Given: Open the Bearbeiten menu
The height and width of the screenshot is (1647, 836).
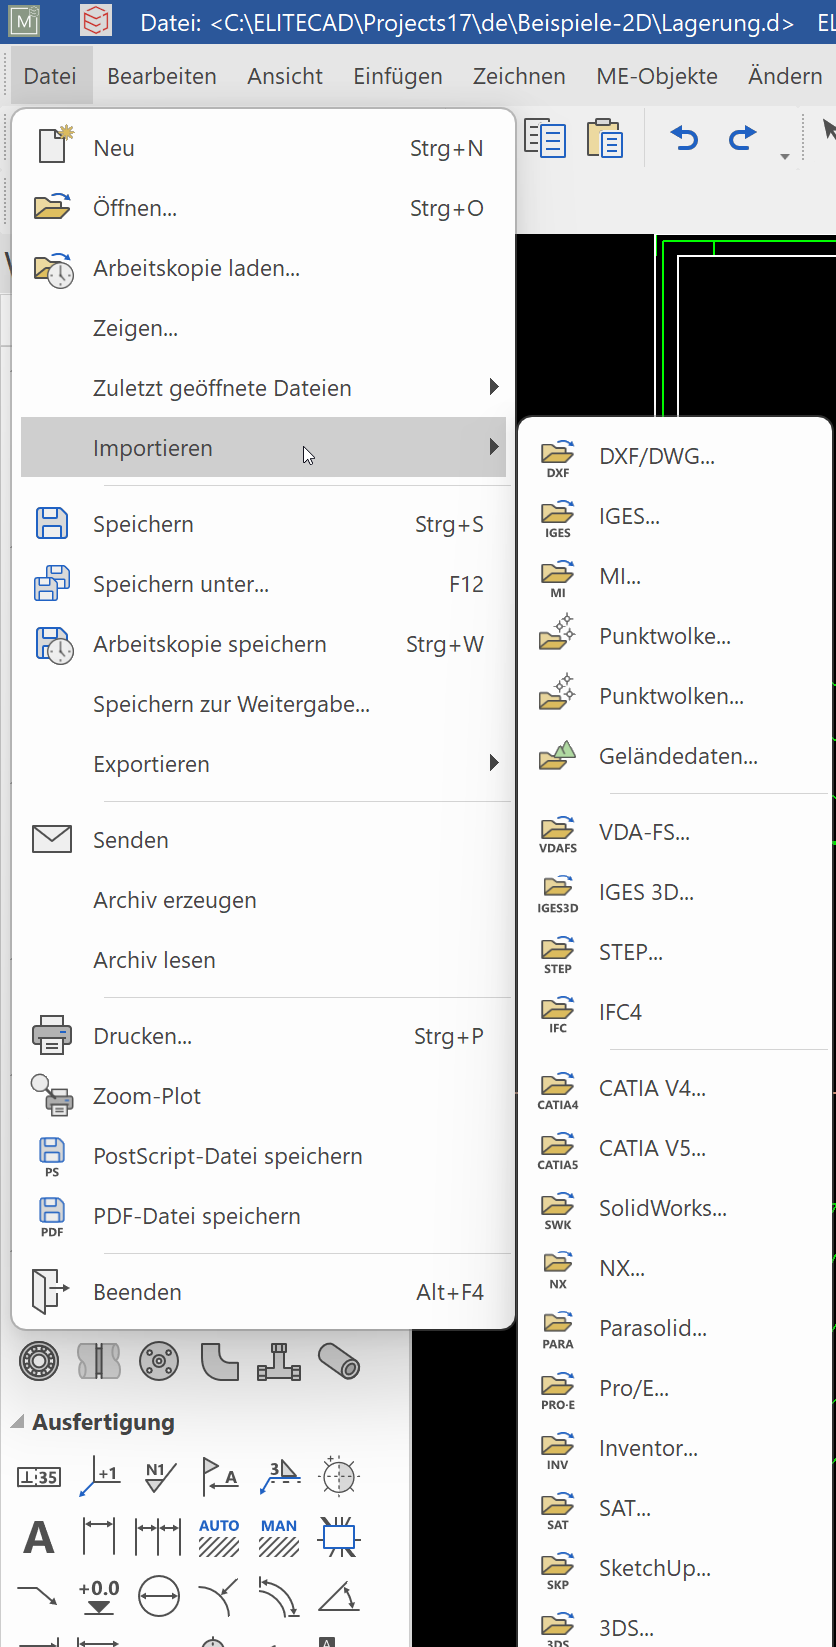Looking at the screenshot, I should coord(161,75).
